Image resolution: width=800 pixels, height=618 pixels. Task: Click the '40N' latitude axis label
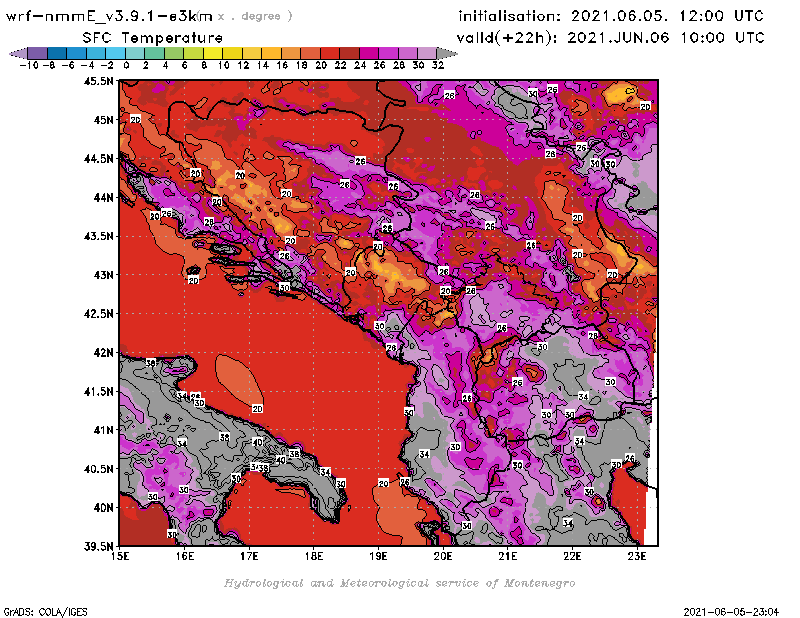(103, 508)
